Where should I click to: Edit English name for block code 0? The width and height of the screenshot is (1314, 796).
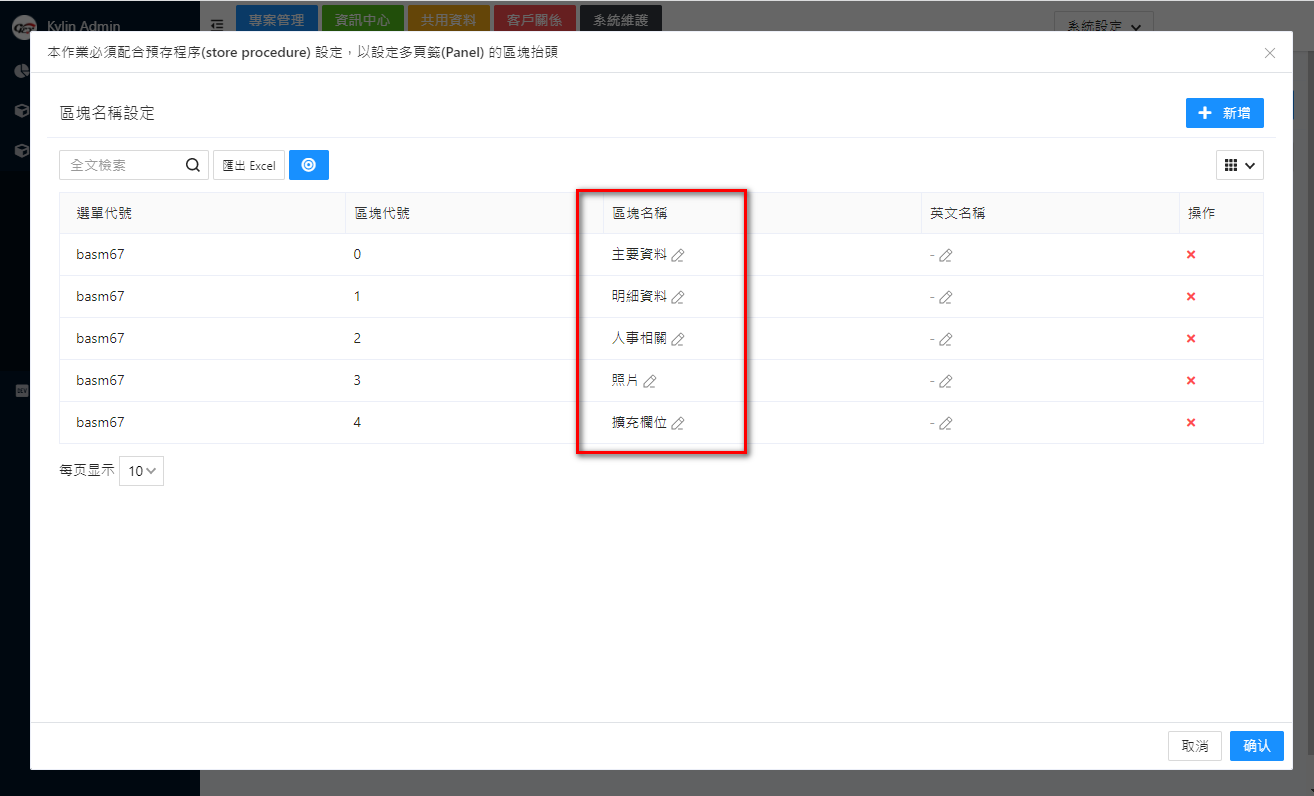coord(945,255)
